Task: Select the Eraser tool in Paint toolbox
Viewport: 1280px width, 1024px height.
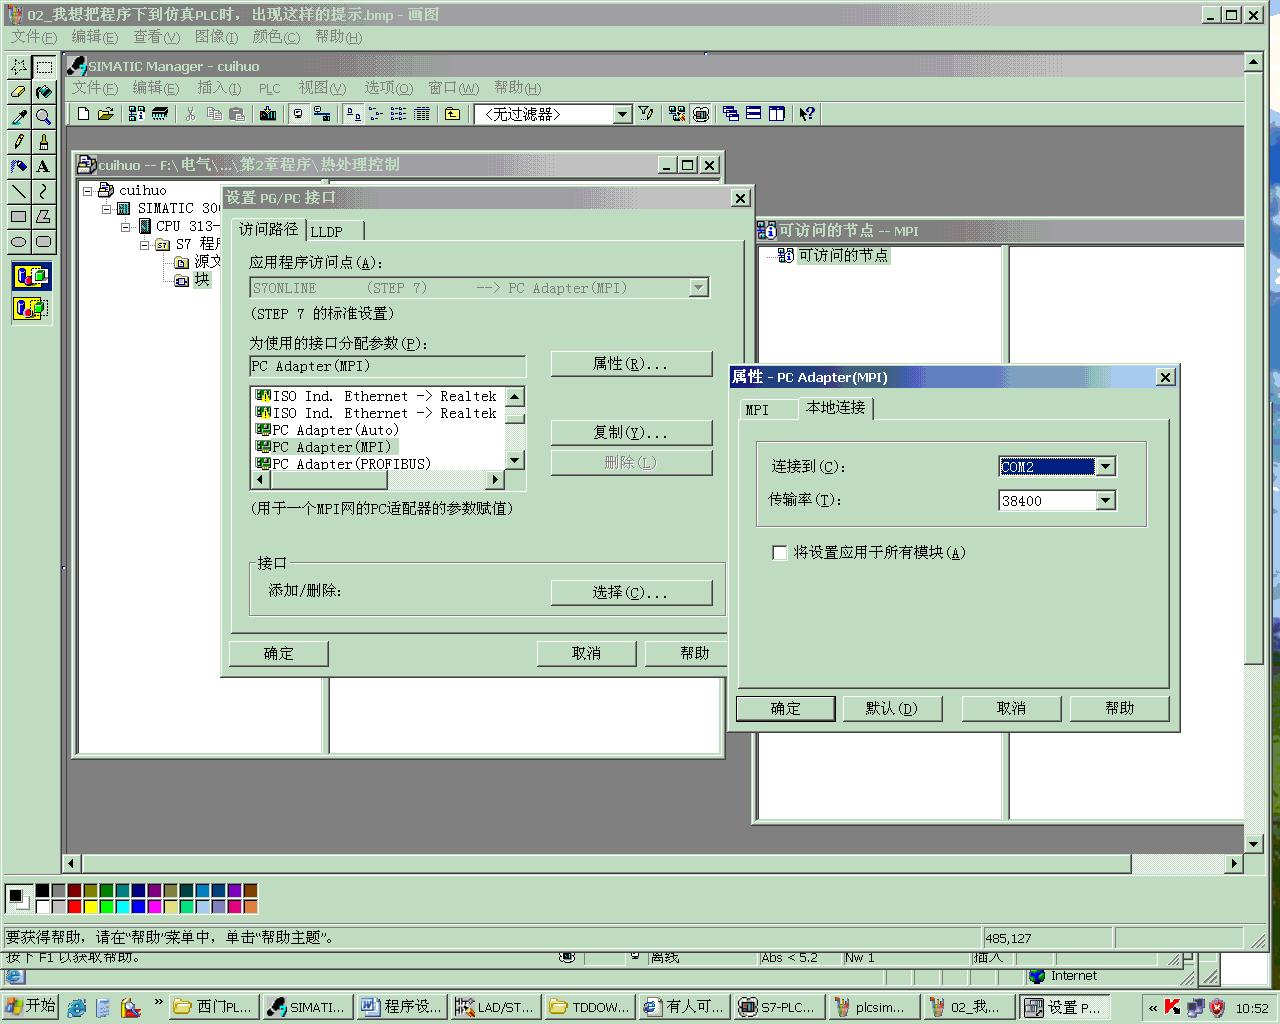Action: 18,92
